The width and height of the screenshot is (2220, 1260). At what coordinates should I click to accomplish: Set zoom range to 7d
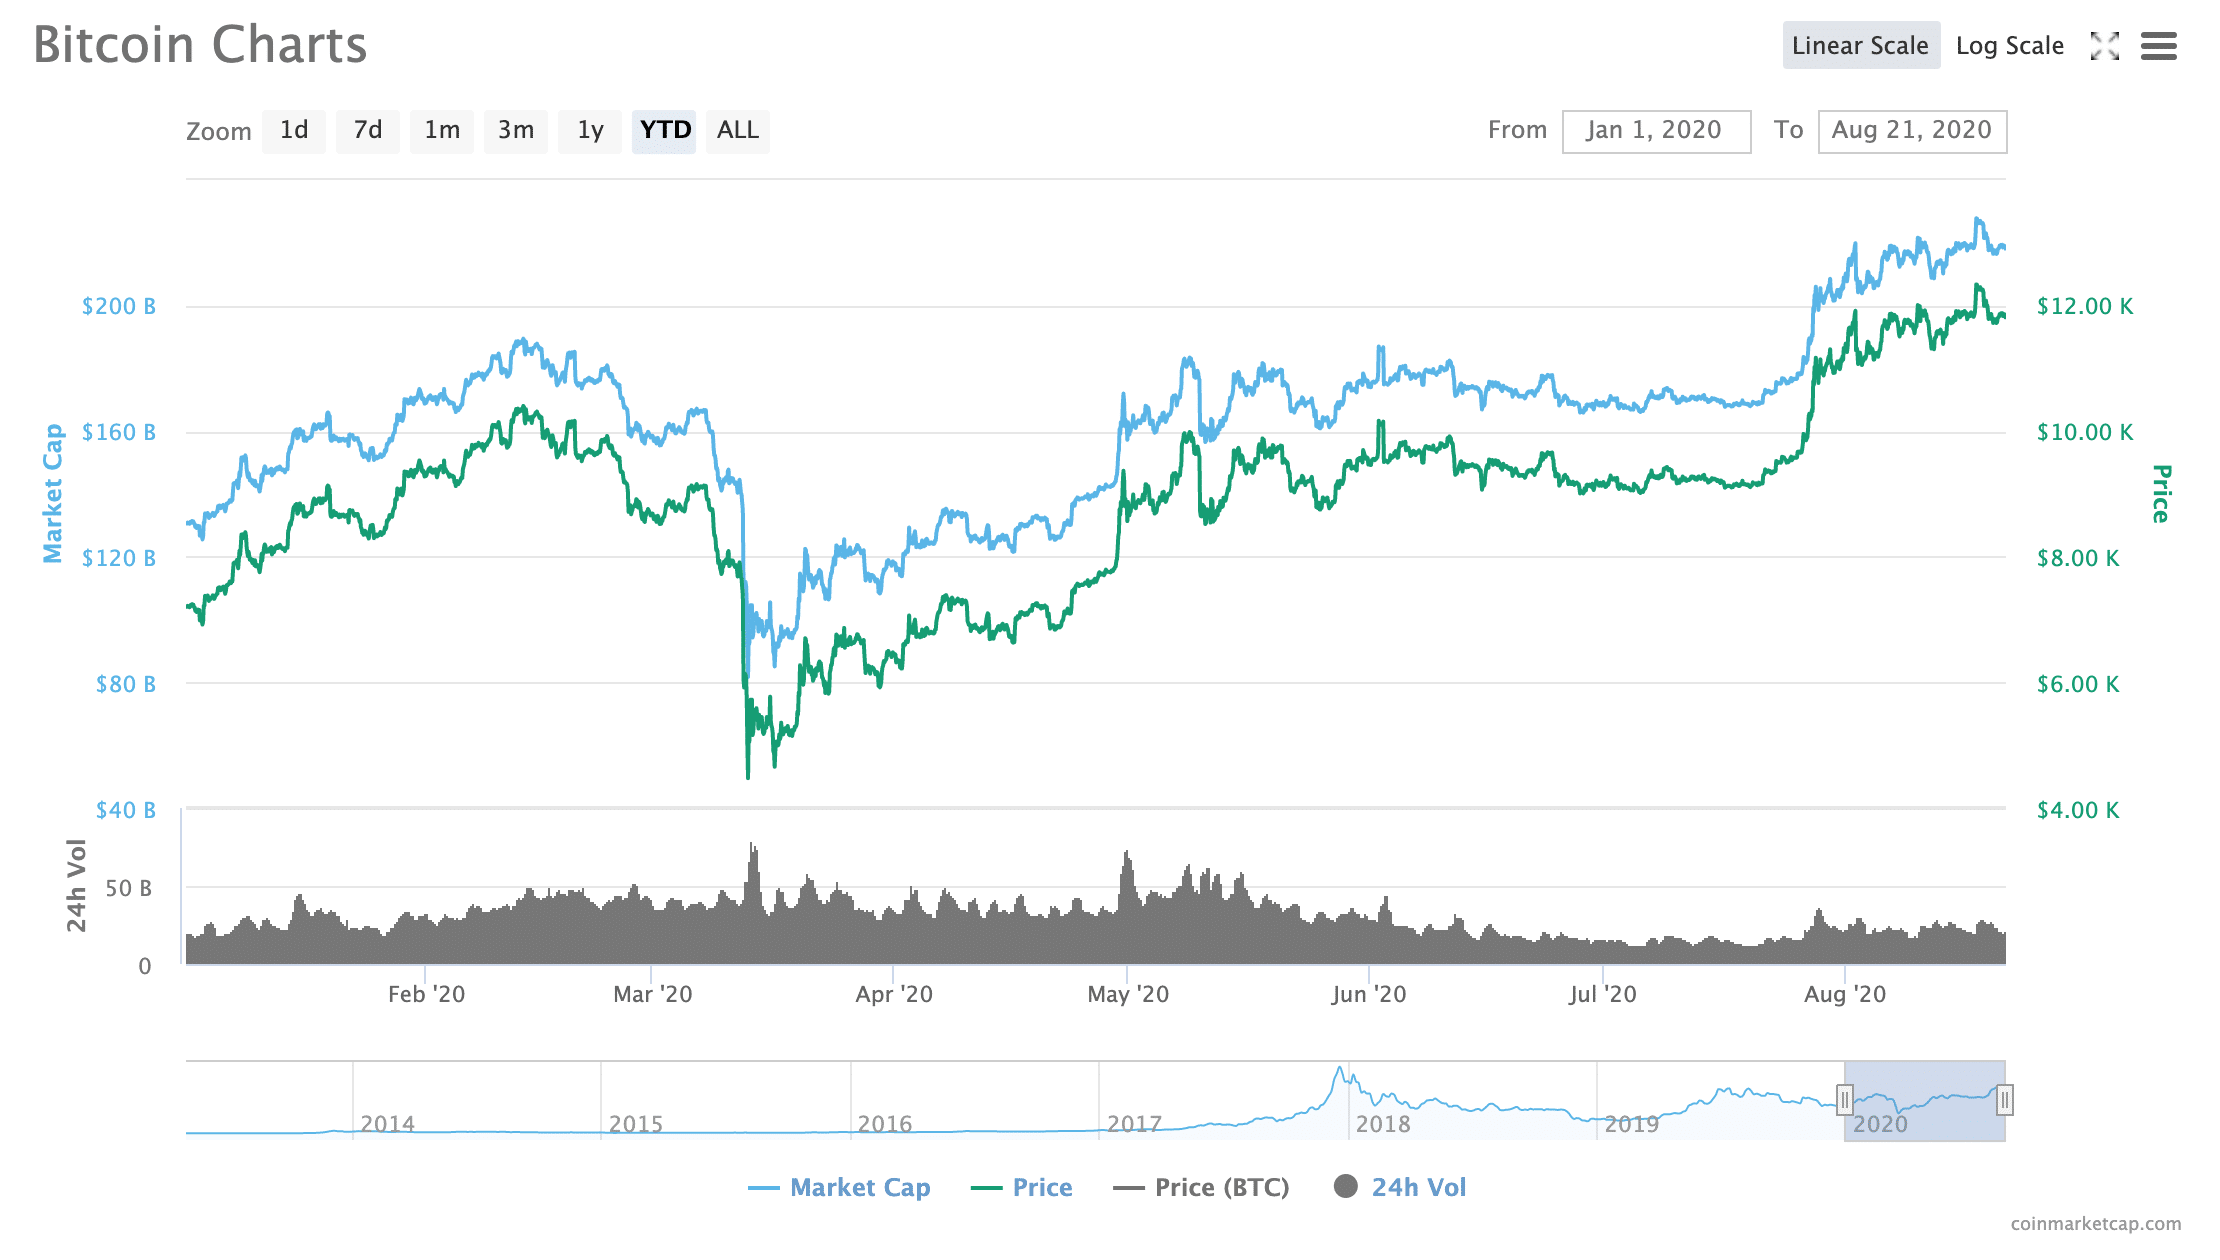coord(368,131)
